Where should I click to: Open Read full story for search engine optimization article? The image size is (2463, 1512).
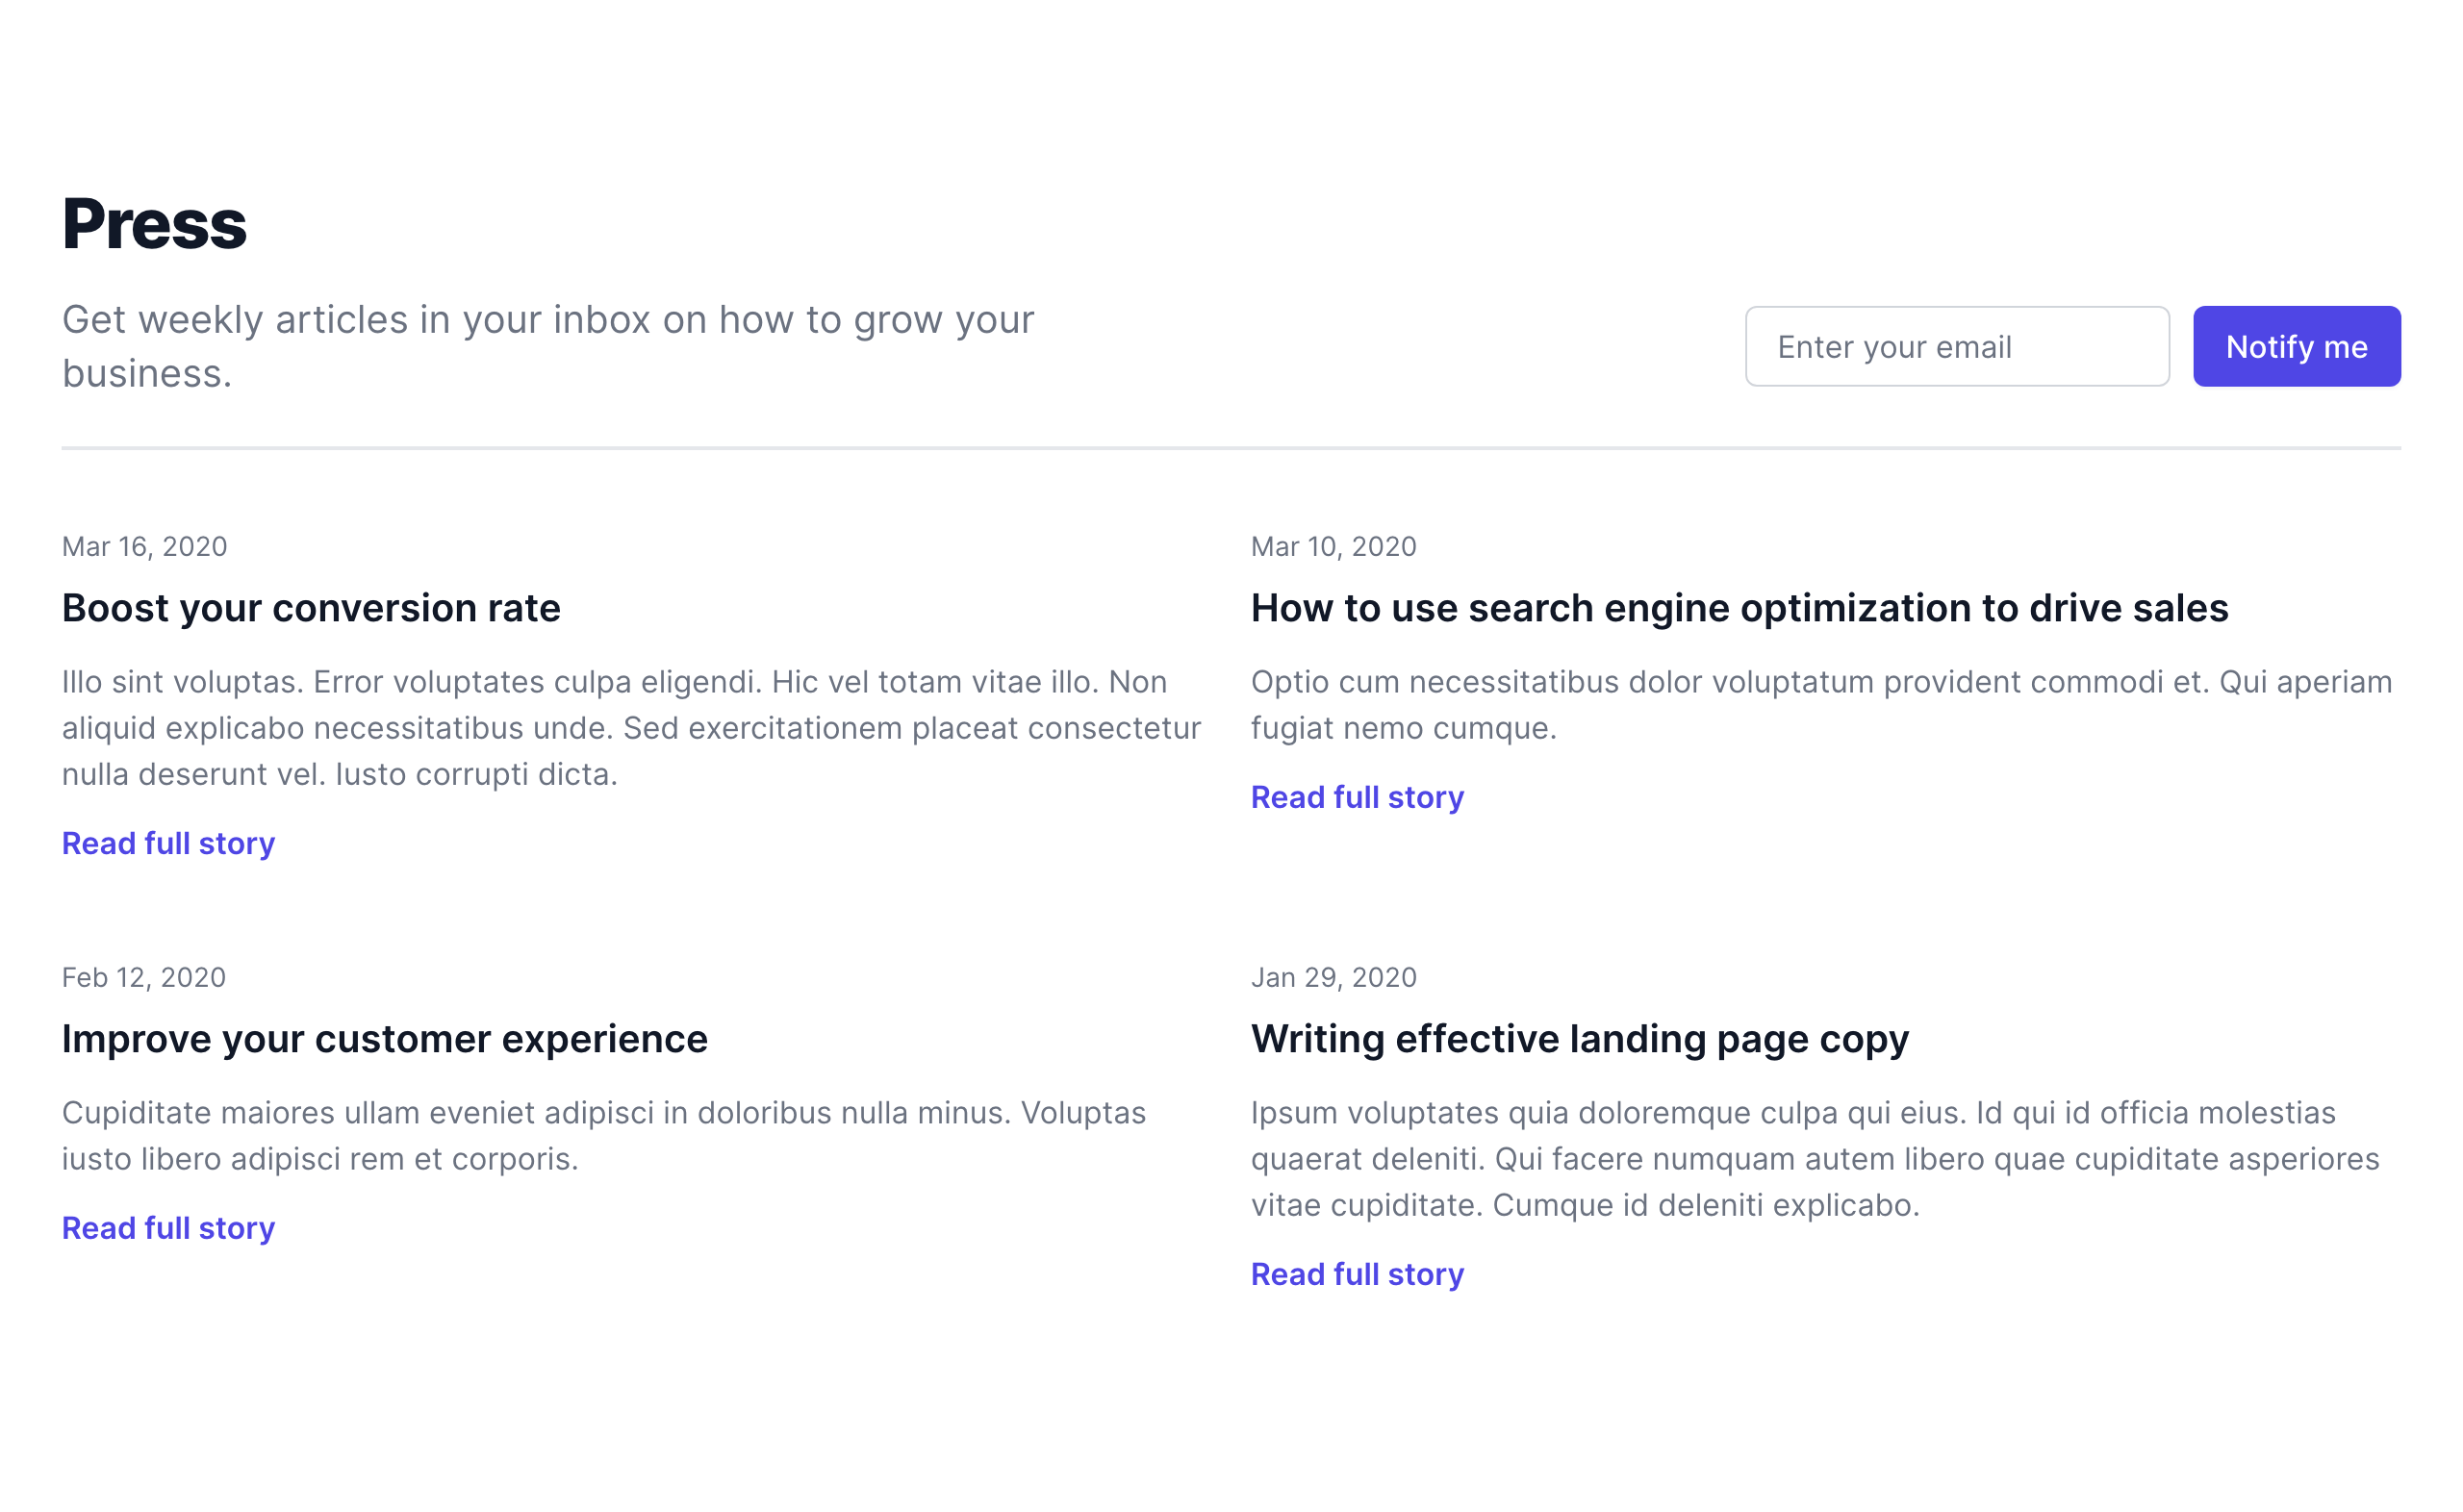coord(1357,797)
